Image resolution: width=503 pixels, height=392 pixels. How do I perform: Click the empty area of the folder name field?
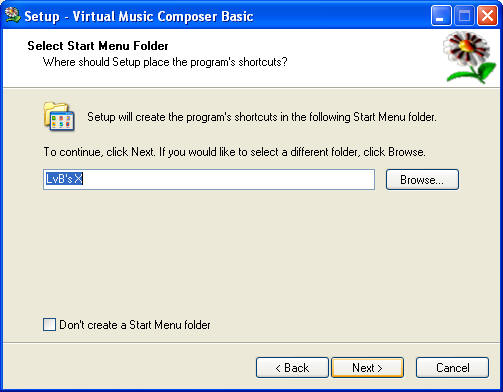click(228, 179)
